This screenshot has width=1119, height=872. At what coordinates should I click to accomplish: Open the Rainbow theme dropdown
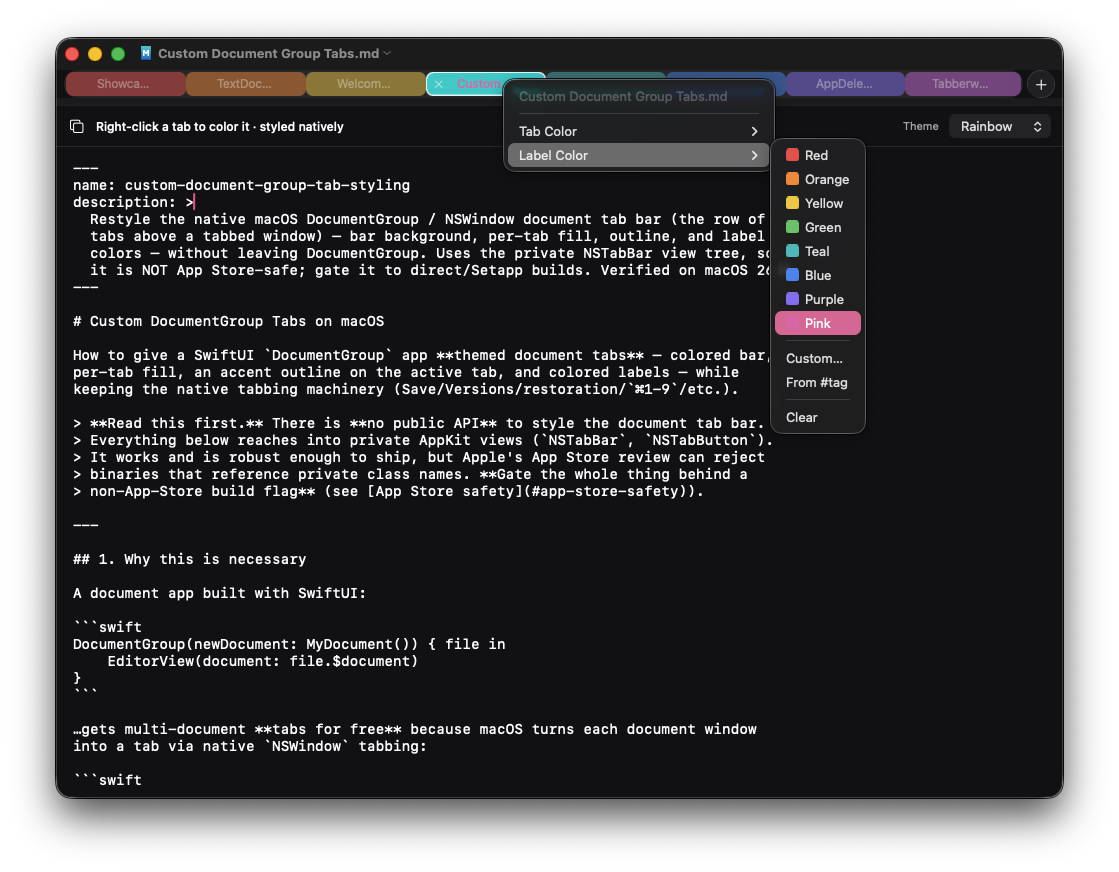click(999, 126)
